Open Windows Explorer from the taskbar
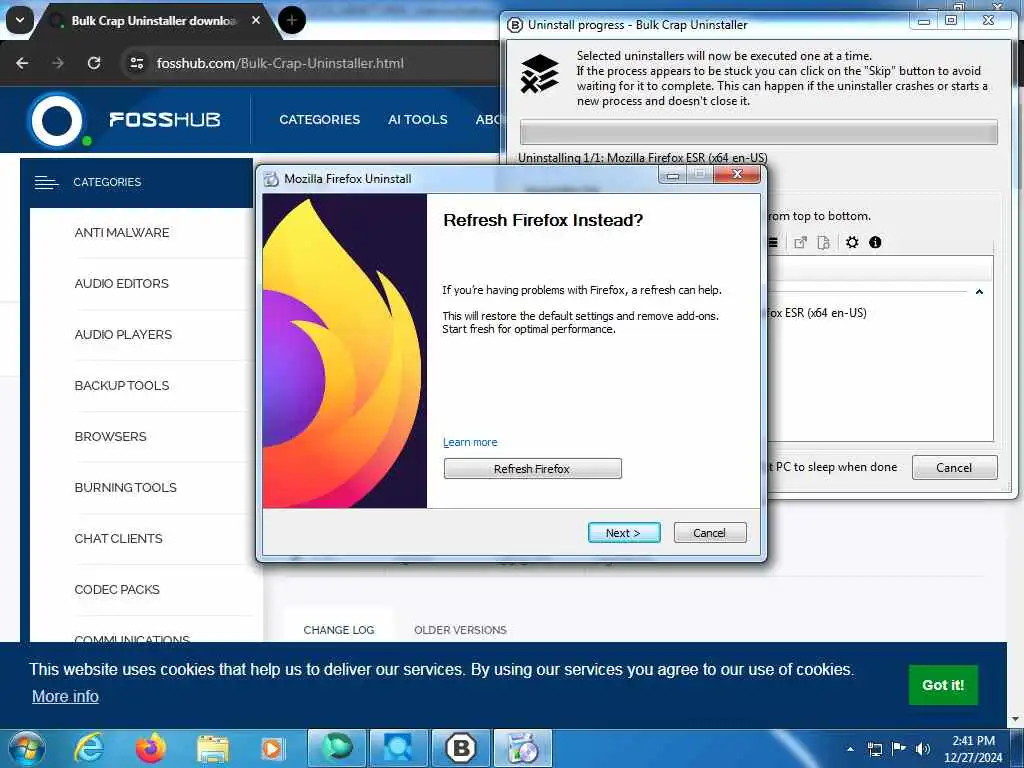The image size is (1024, 768). 213,748
